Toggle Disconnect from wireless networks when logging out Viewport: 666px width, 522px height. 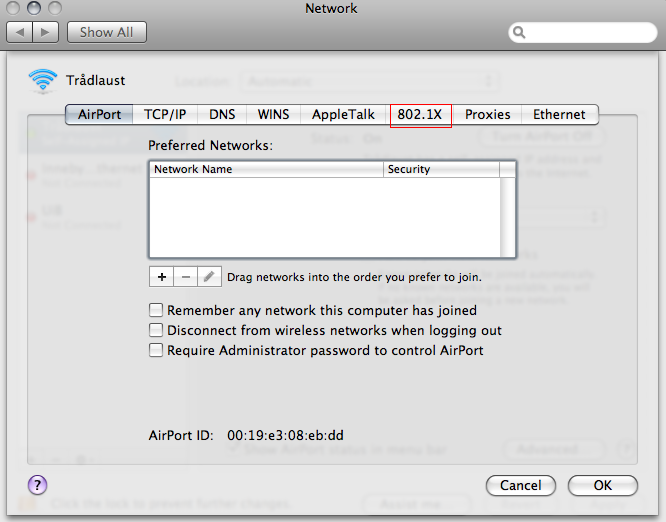pyautogui.click(x=156, y=330)
